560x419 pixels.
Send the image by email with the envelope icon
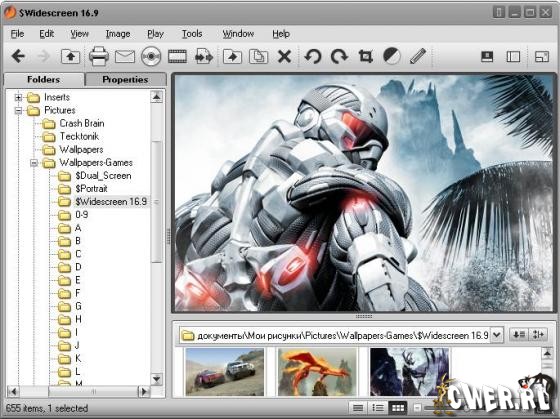pyautogui.click(x=125, y=56)
